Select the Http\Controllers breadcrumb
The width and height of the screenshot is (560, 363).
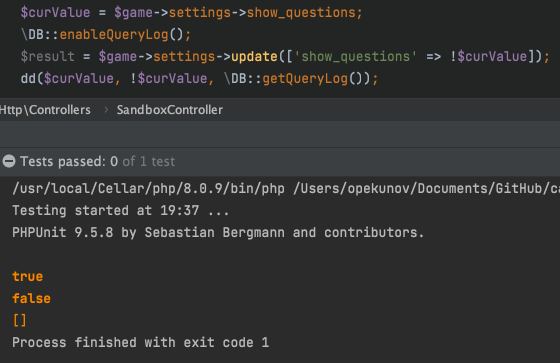click(45, 110)
